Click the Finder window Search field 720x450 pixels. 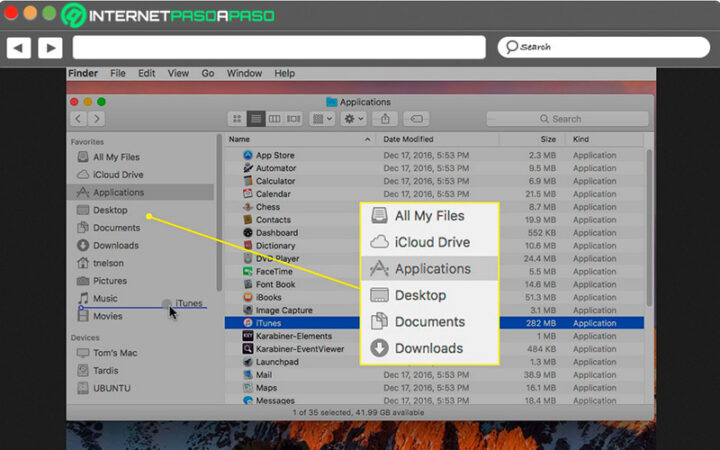point(567,119)
